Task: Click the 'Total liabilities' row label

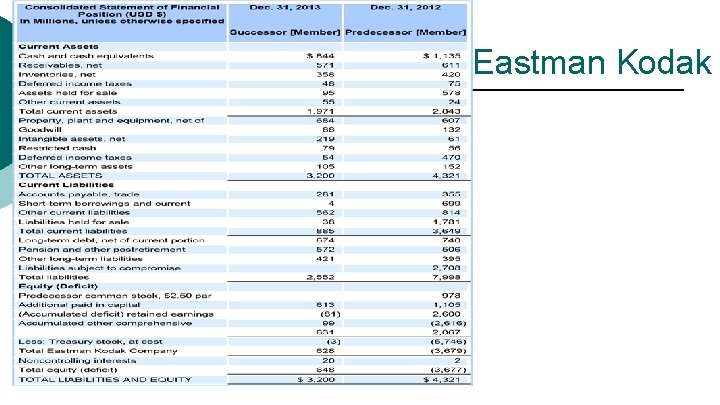Action: tap(54, 277)
